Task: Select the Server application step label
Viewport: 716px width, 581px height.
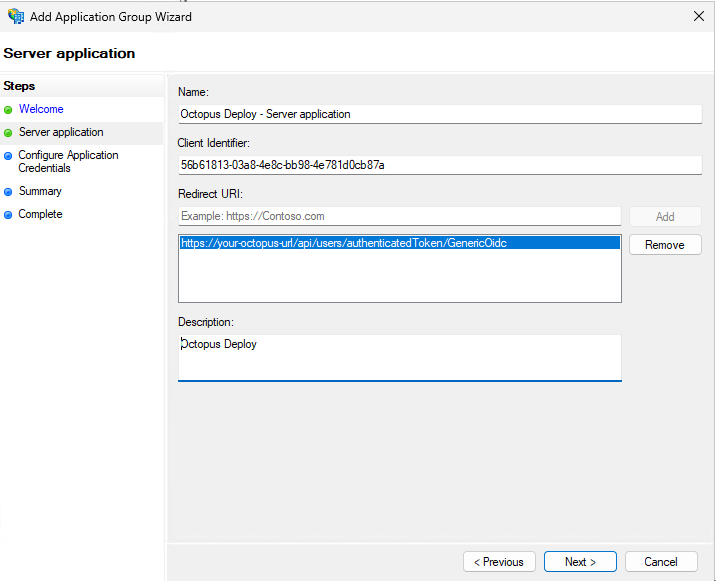Action: click(x=61, y=133)
